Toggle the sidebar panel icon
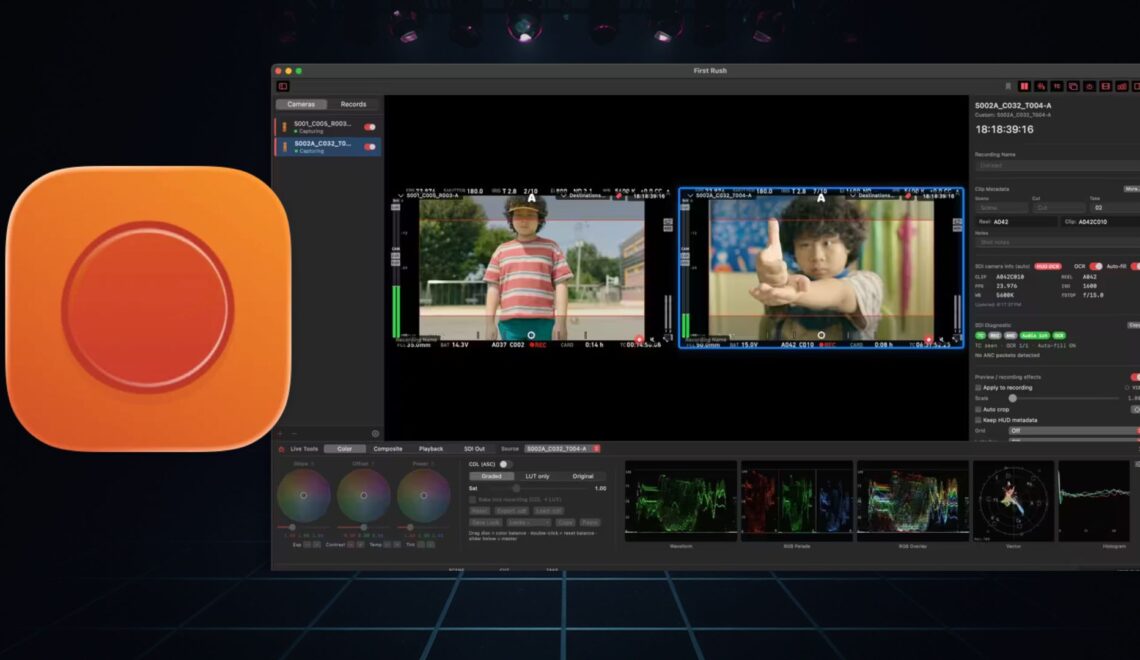 pyautogui.click(x=283, y=86)
